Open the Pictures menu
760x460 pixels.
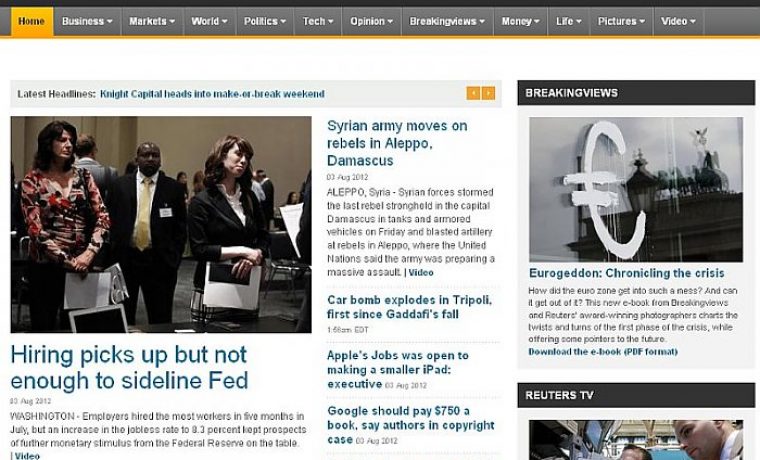pyautogui.click(x=621, y=21)
